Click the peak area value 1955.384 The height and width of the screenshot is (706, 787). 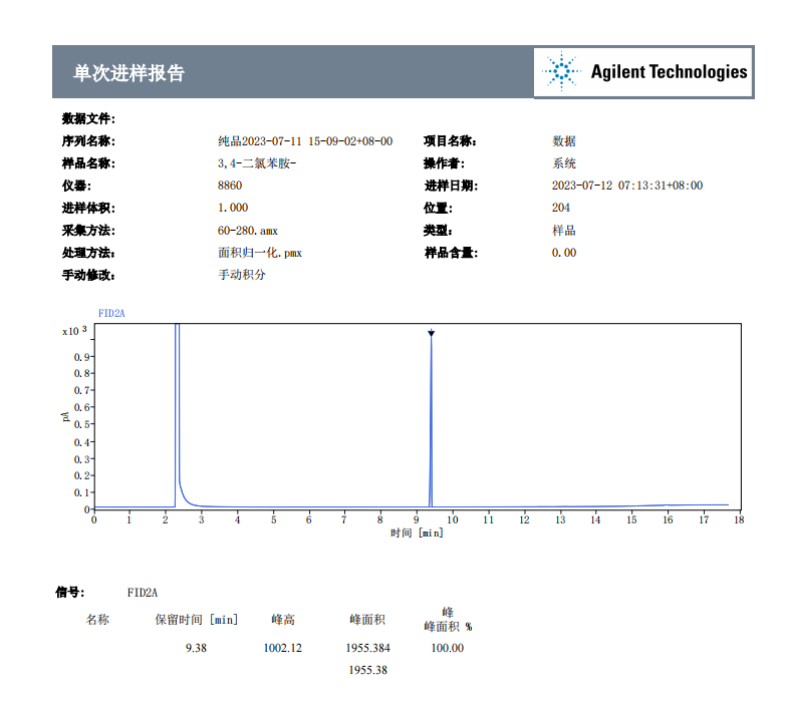click(367, 648)
